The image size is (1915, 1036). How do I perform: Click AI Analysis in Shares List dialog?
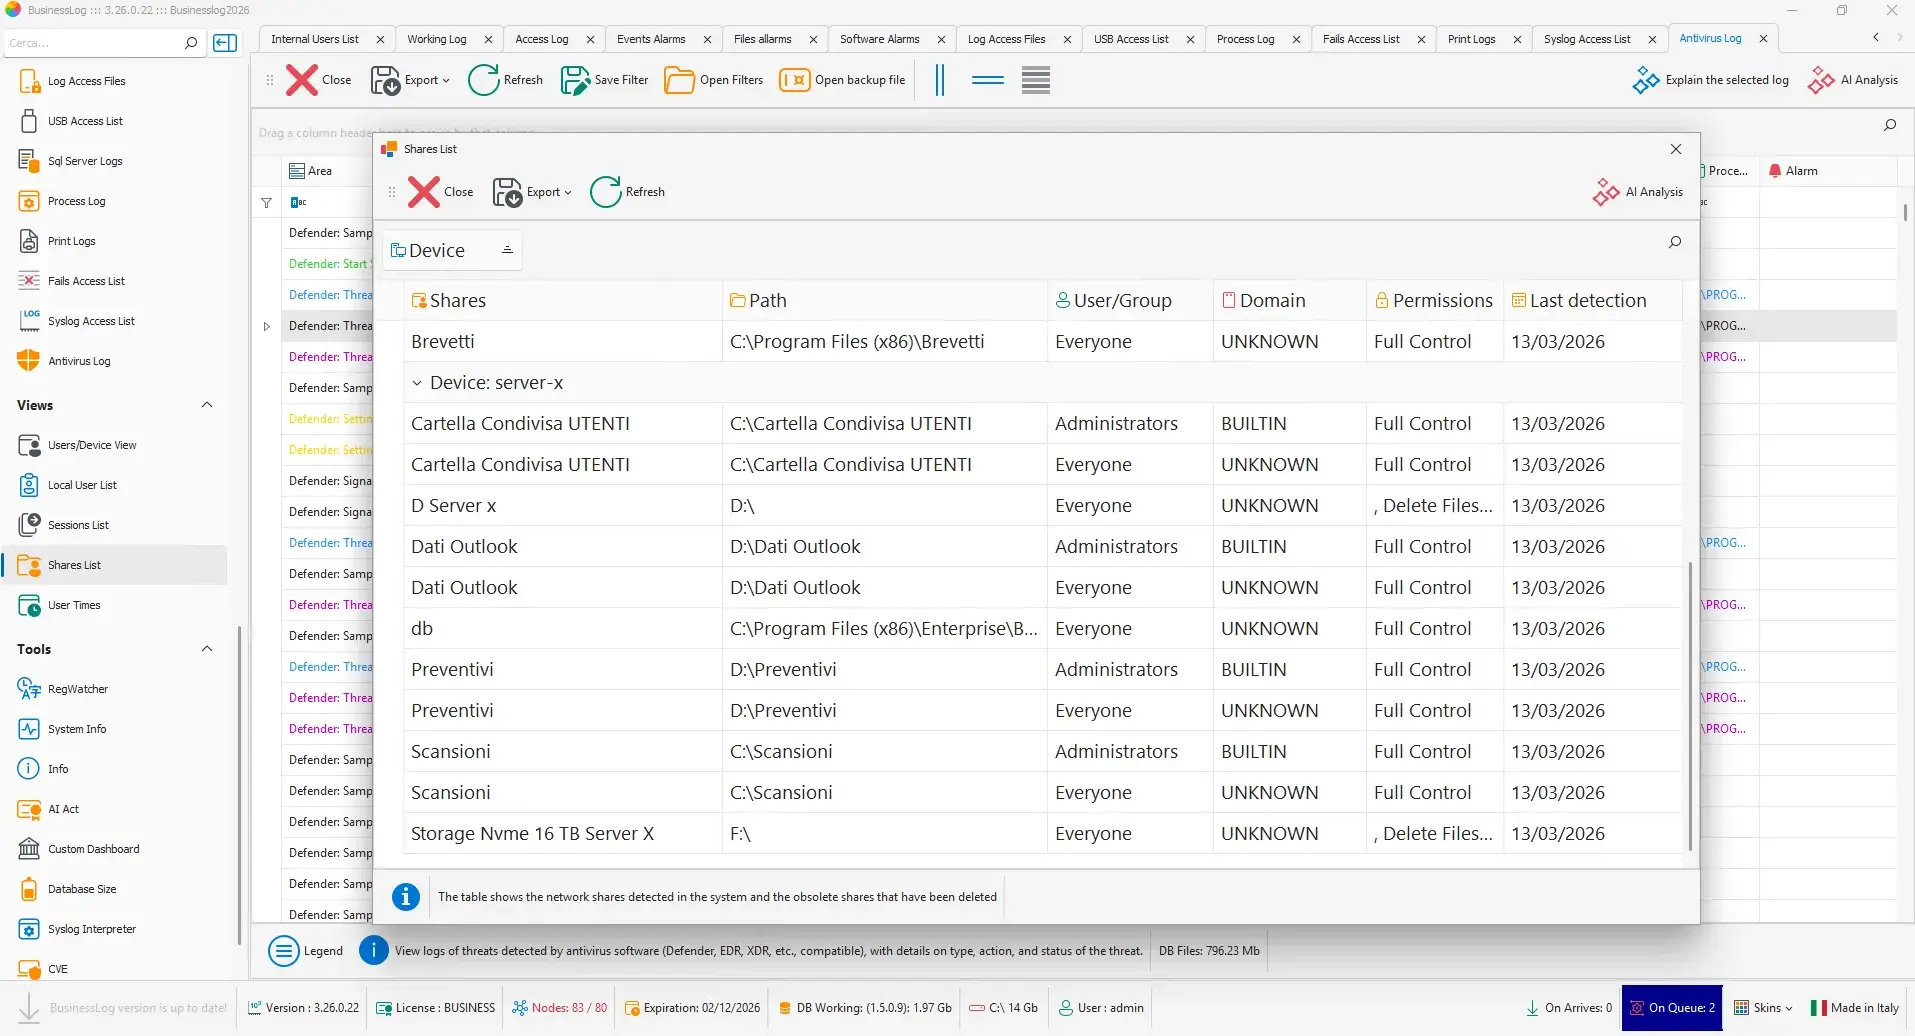click(1638, 192)
